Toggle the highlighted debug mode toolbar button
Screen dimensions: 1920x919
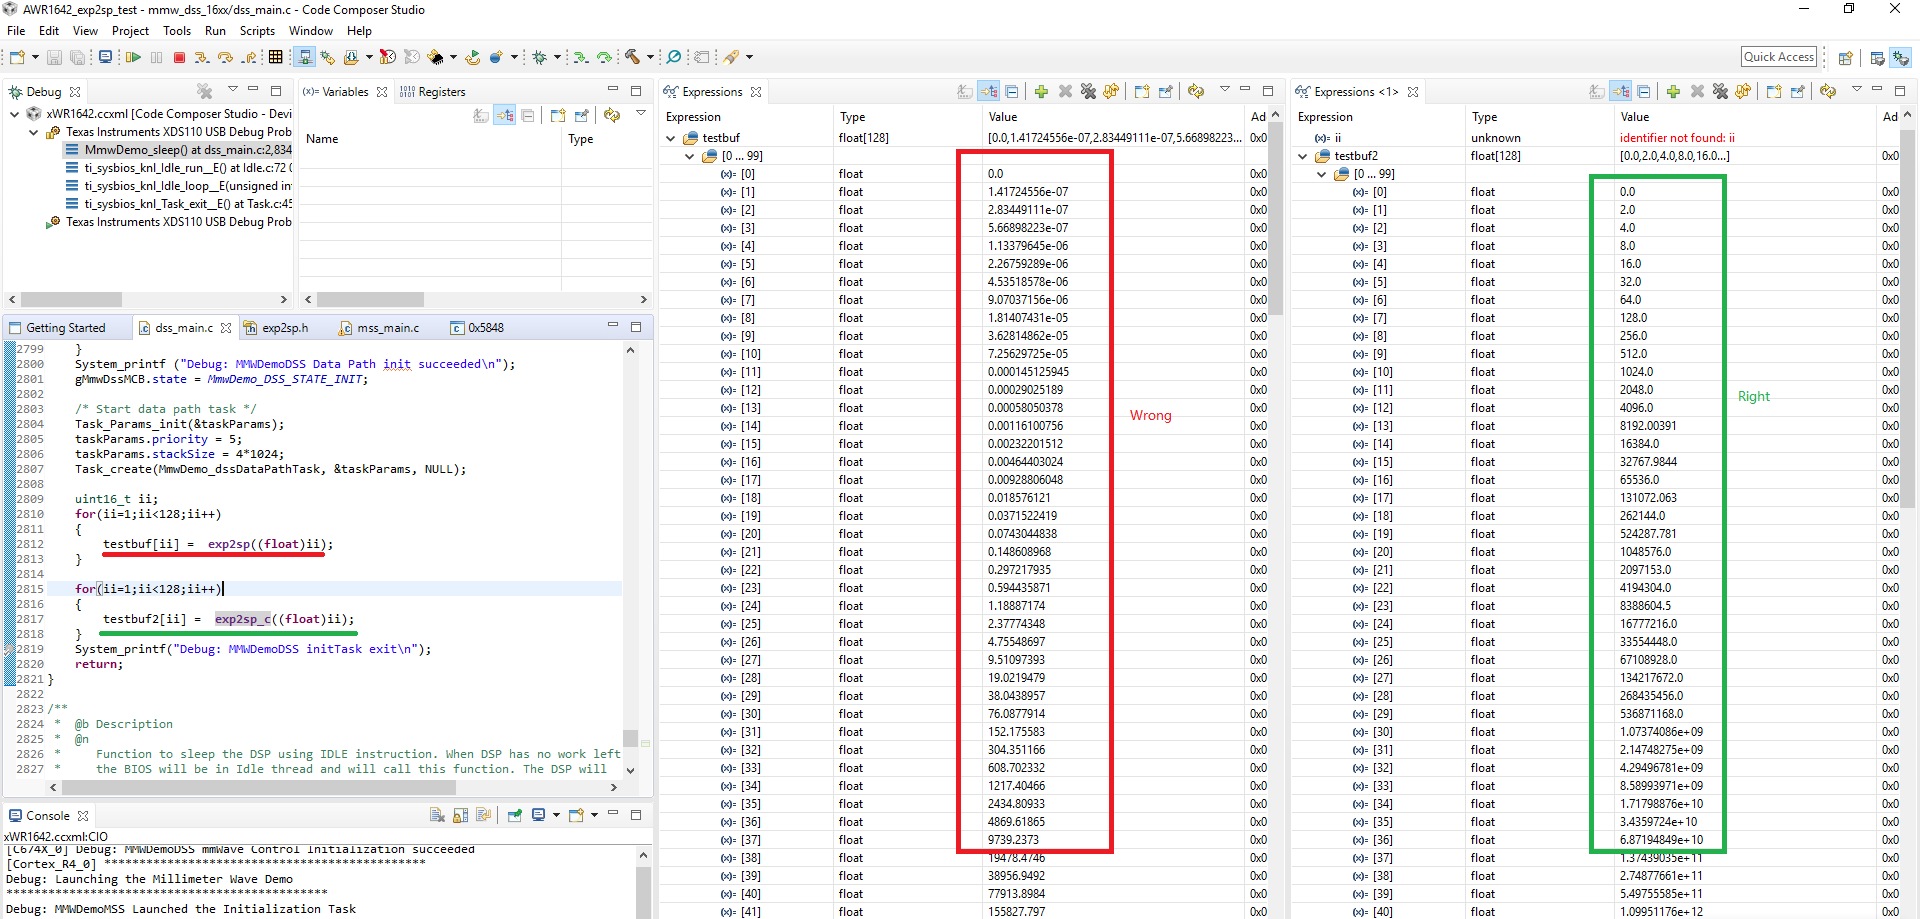coord(305,58)
